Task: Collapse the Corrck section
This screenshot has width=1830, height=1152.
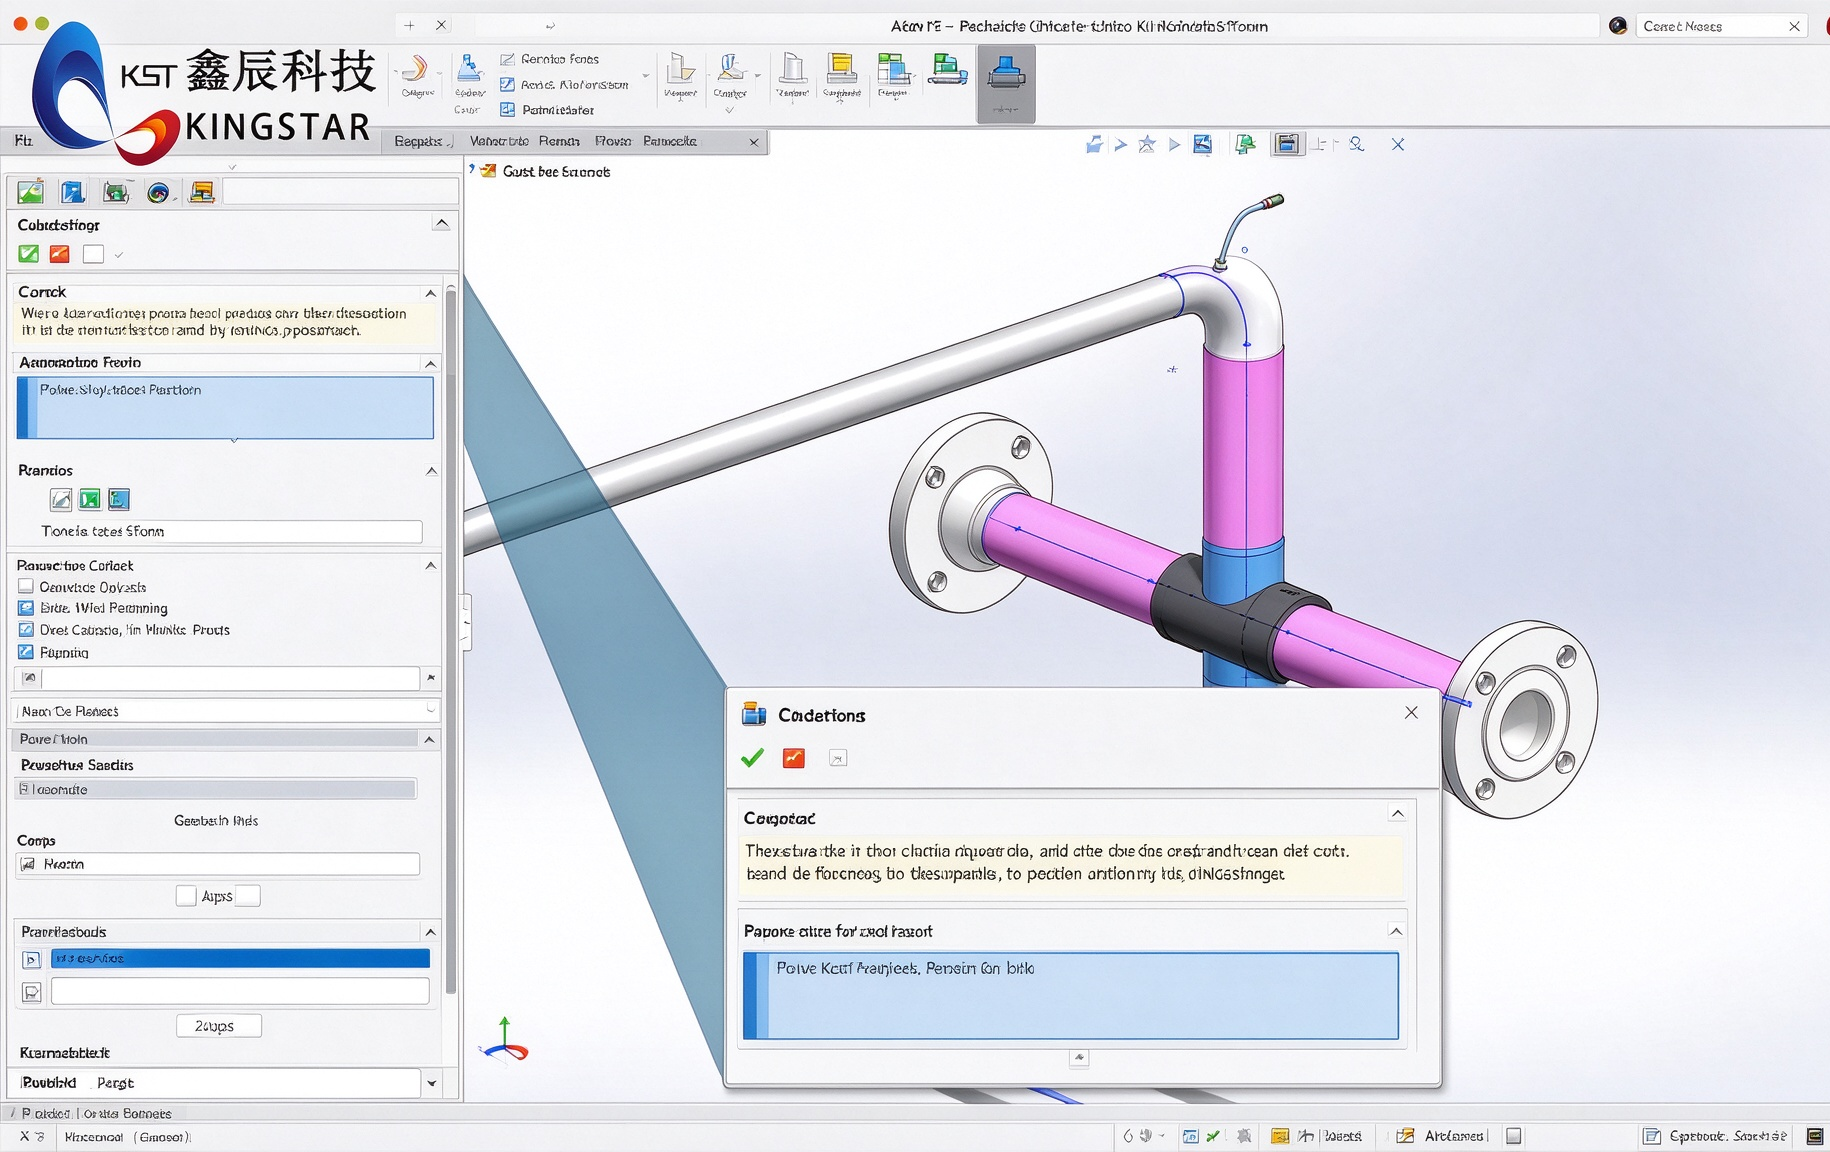Action: tap(431, 293)
